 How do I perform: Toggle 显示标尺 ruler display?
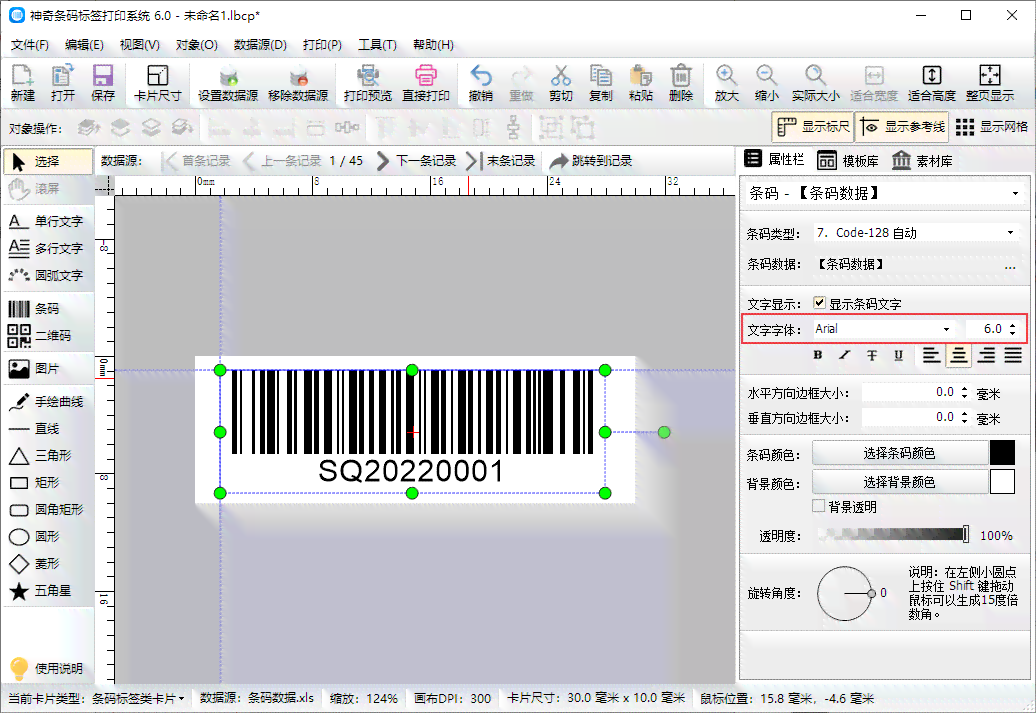pyautogui.click(x=813, y=127)
